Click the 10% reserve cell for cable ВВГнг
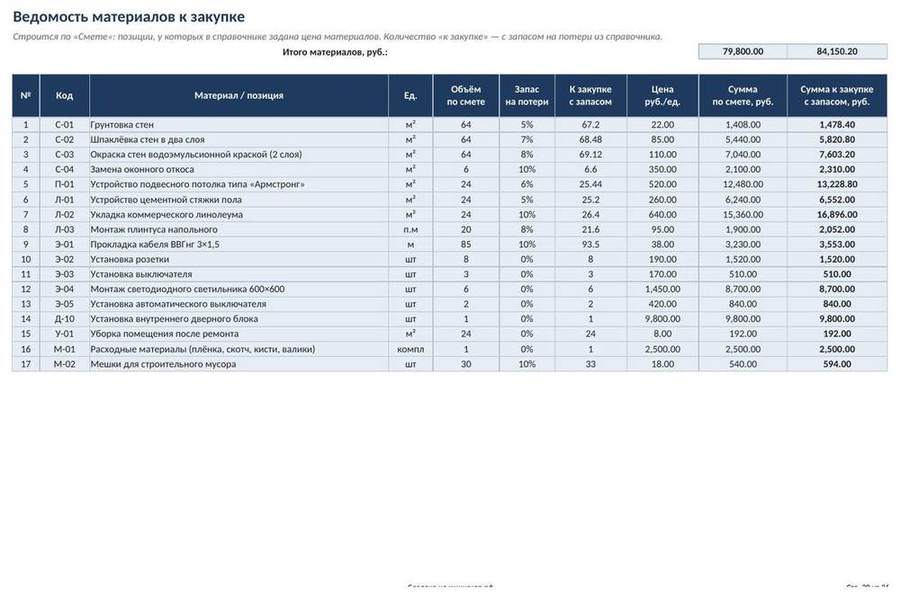The image size is (900, 598). click(527, 244)
